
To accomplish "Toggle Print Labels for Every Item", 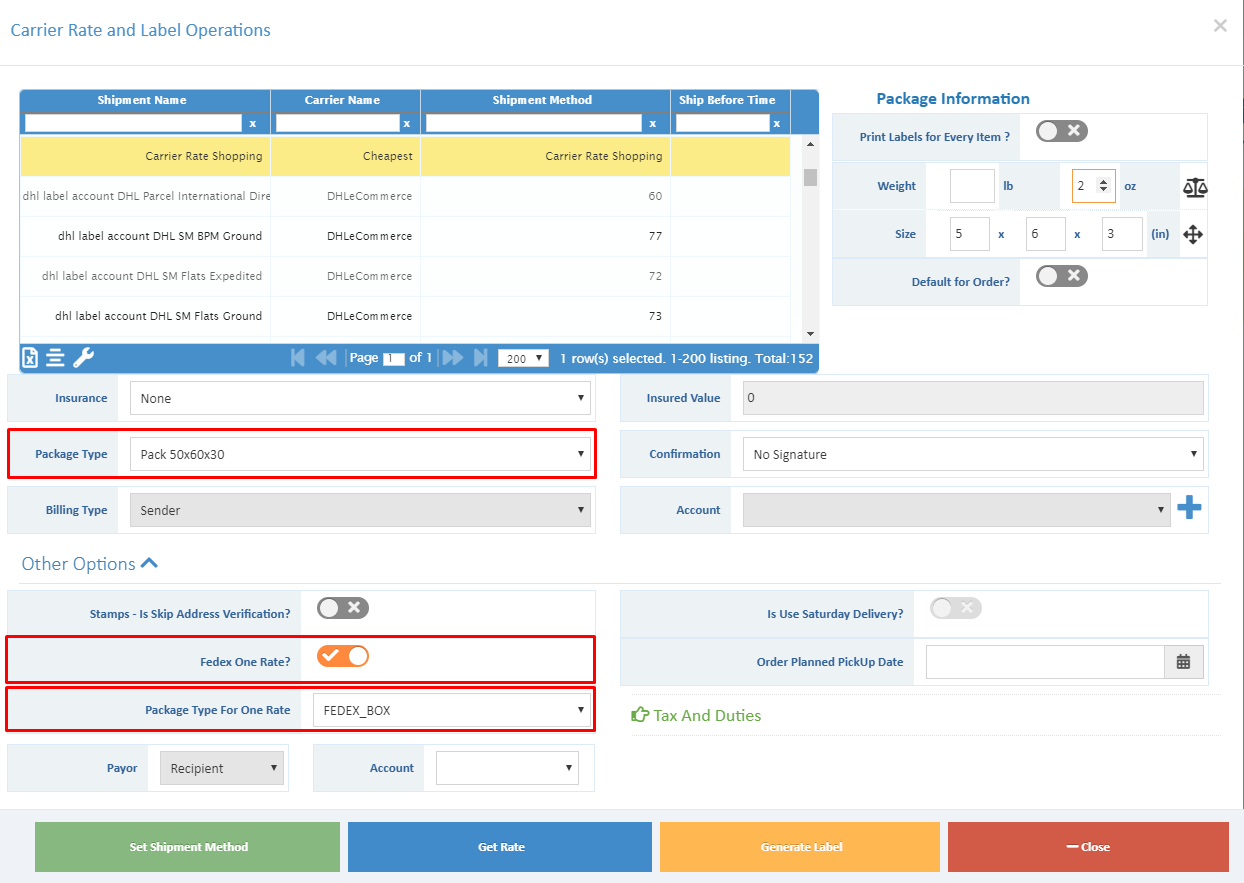I will coord(1059,130).
